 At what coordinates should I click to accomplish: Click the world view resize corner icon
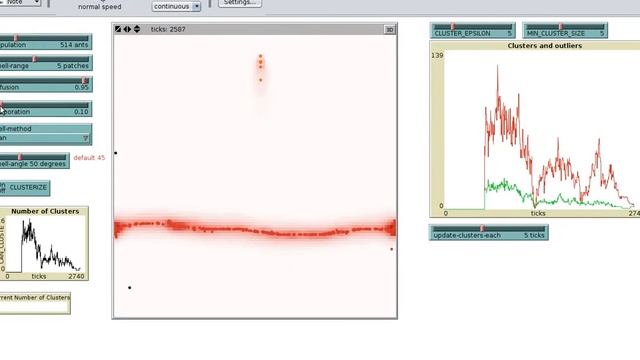(x=118, y=29)
